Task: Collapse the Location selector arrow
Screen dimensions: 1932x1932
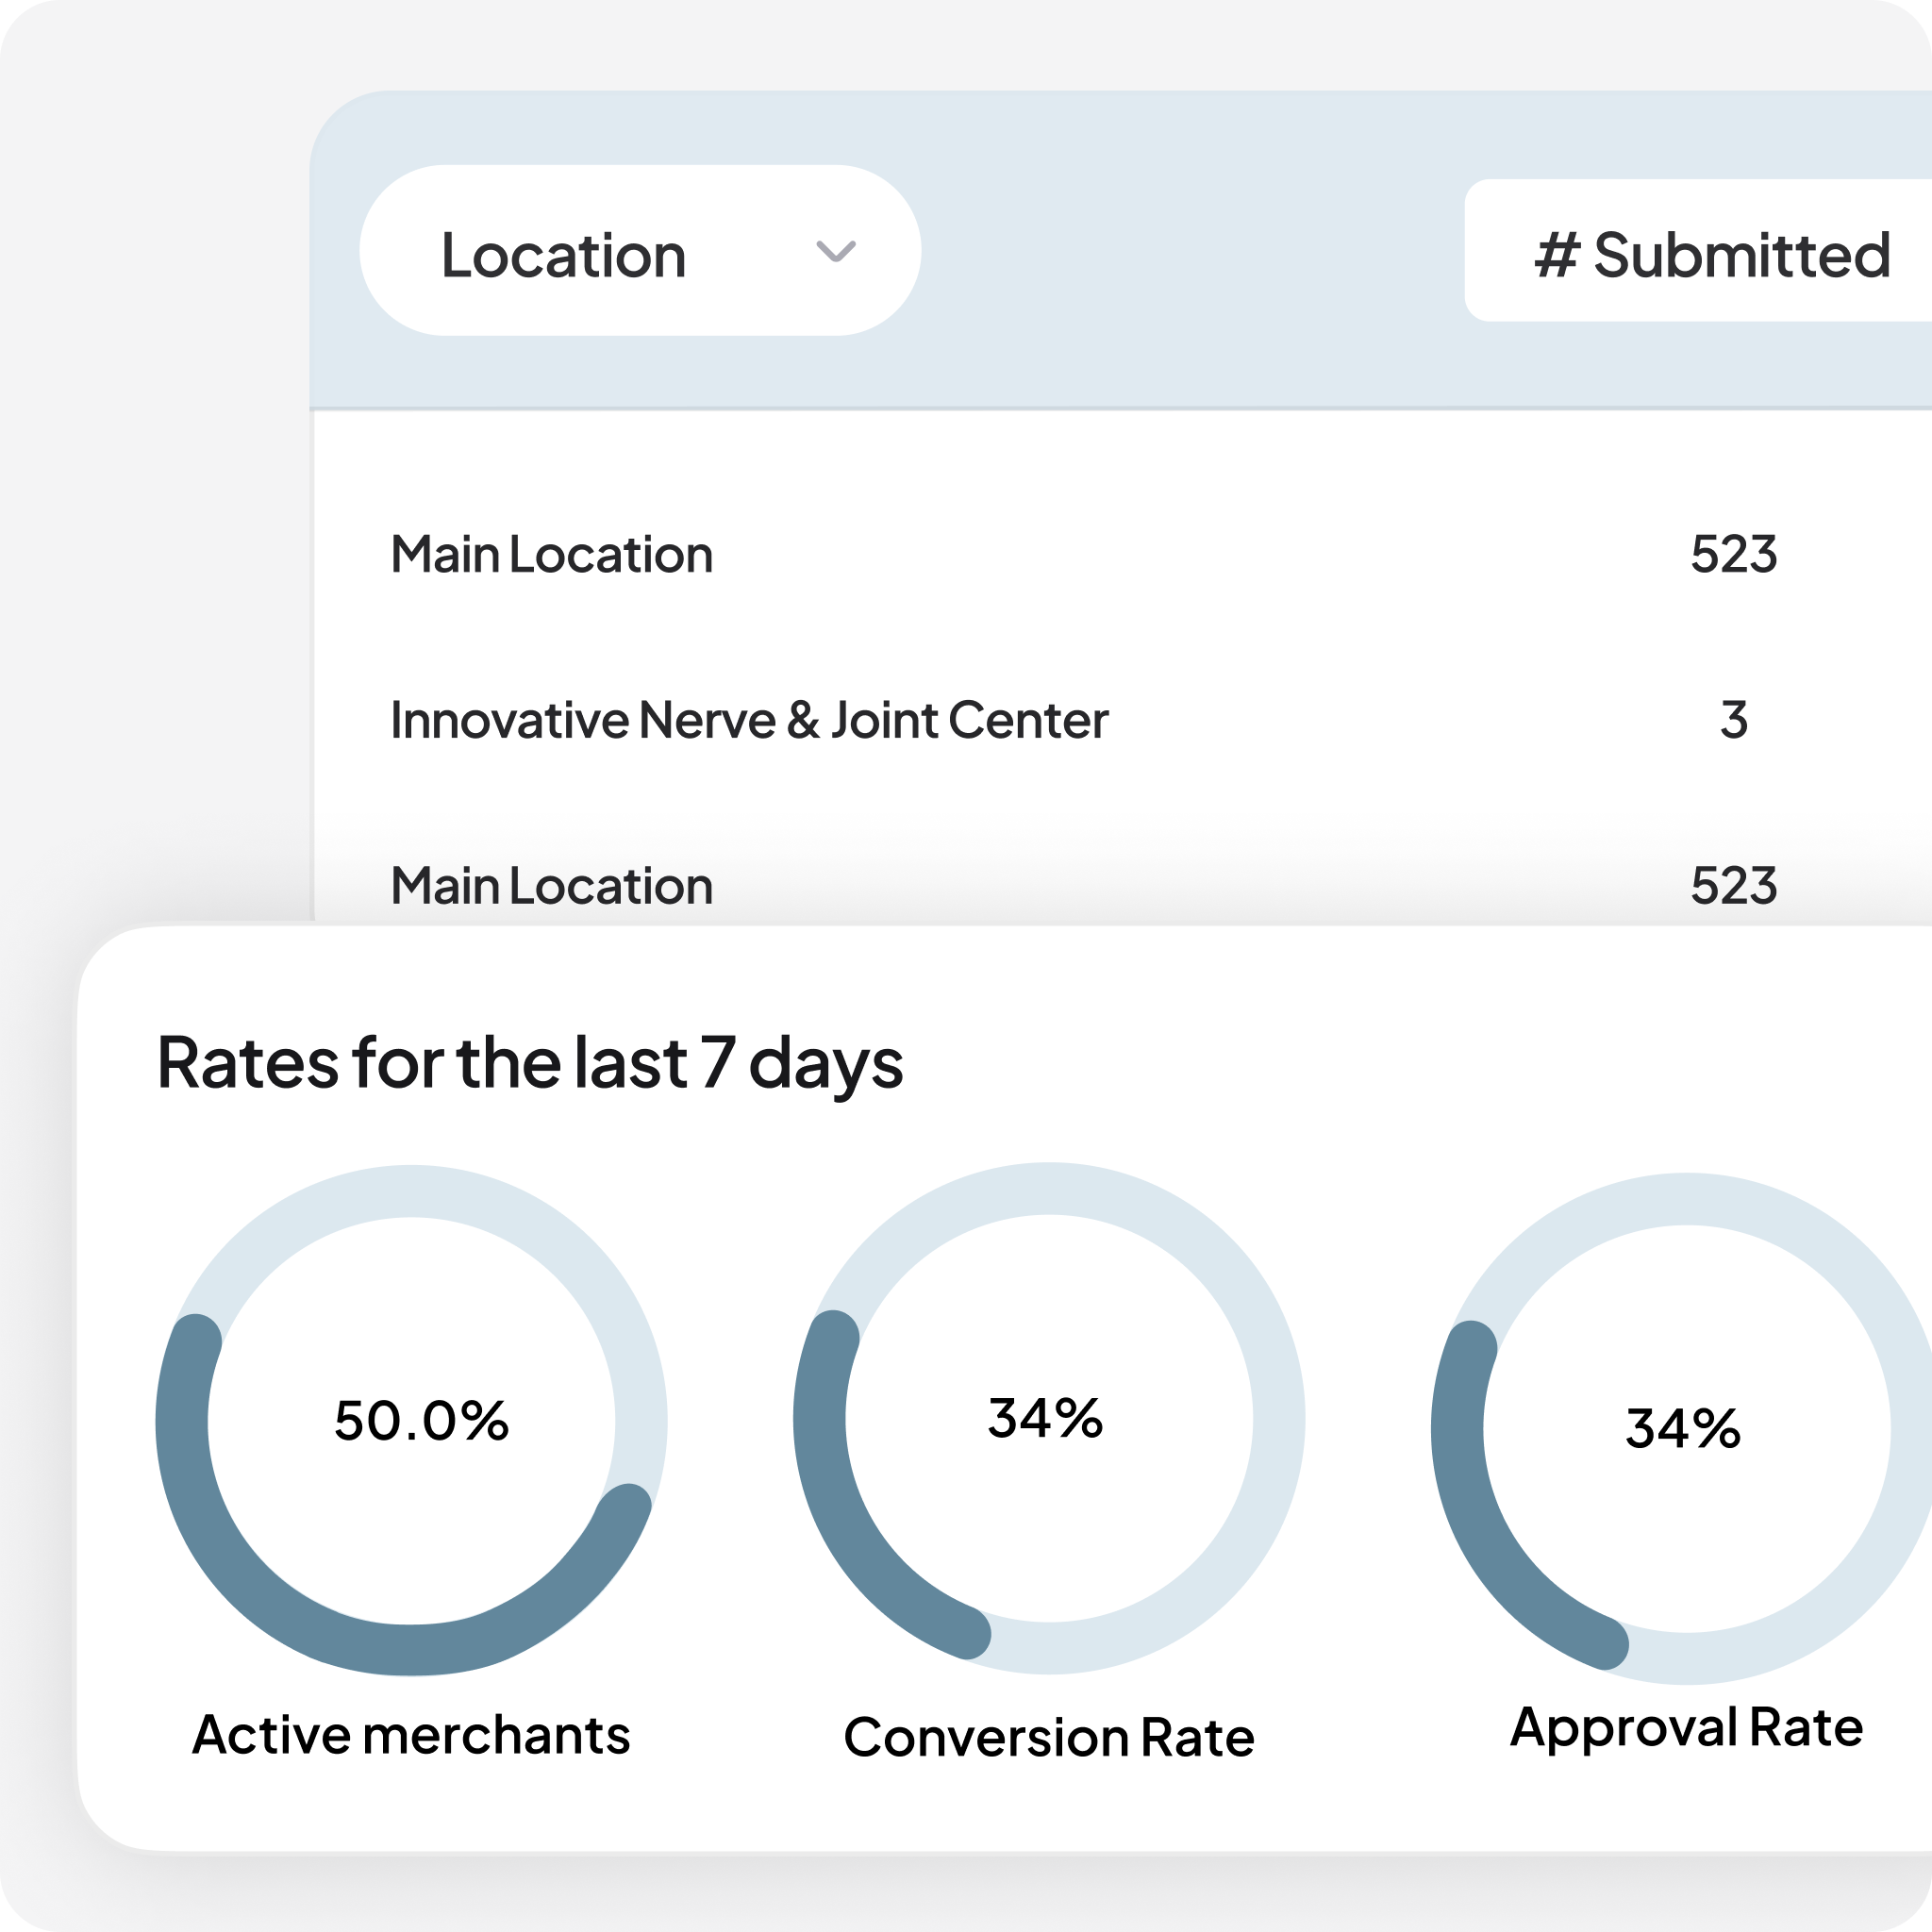Action: click(x=836, y=252)
